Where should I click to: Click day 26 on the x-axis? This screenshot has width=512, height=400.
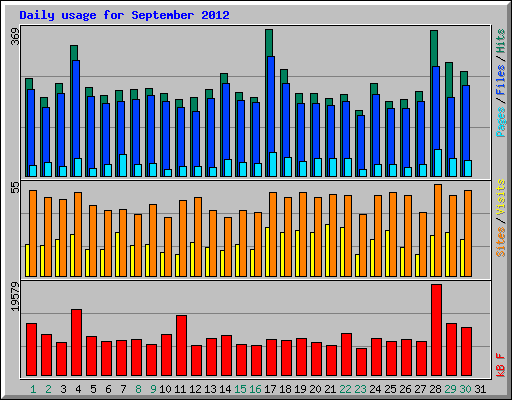(x=405, y=389)
